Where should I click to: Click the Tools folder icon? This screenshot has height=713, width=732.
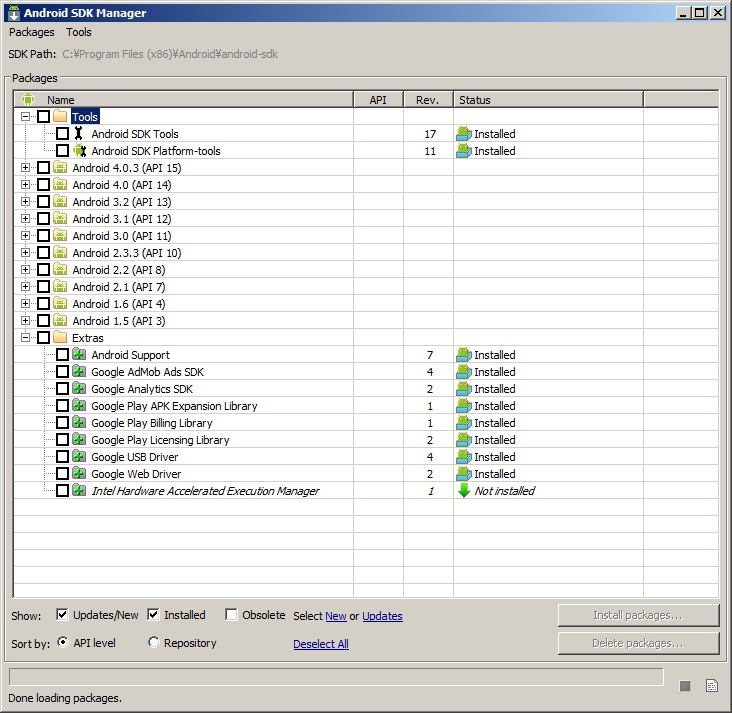60,116
